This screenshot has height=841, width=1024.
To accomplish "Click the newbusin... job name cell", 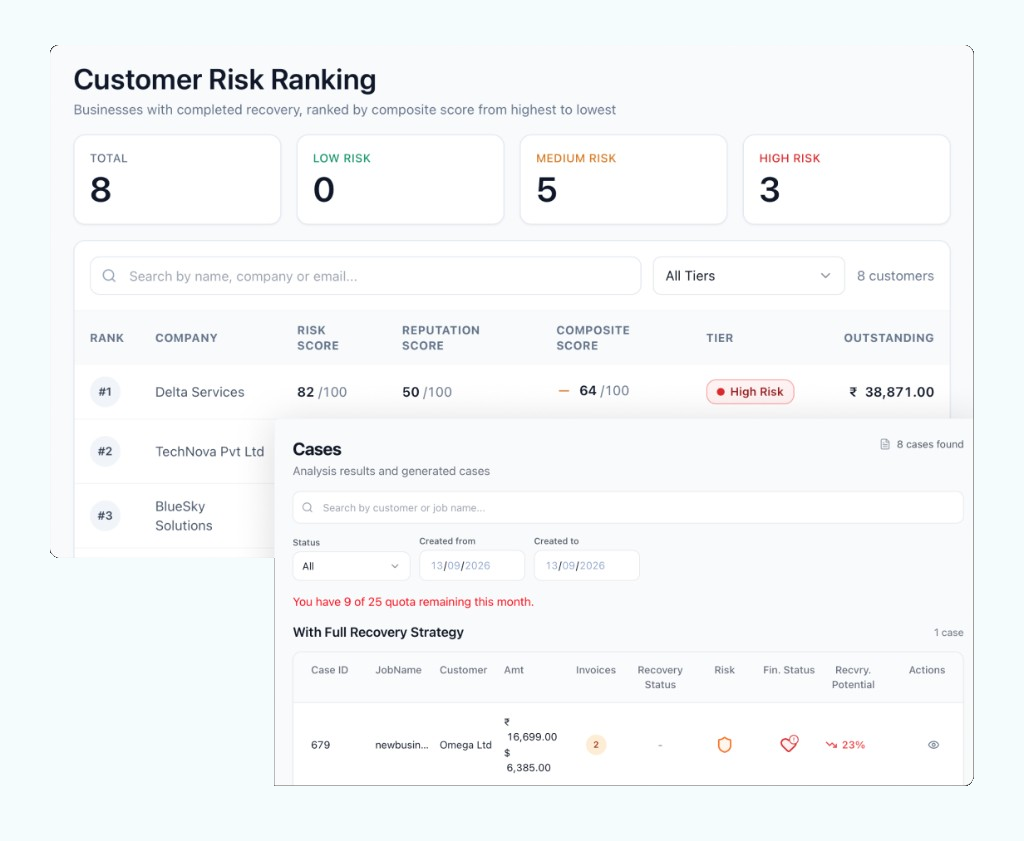I will [402, 744].
